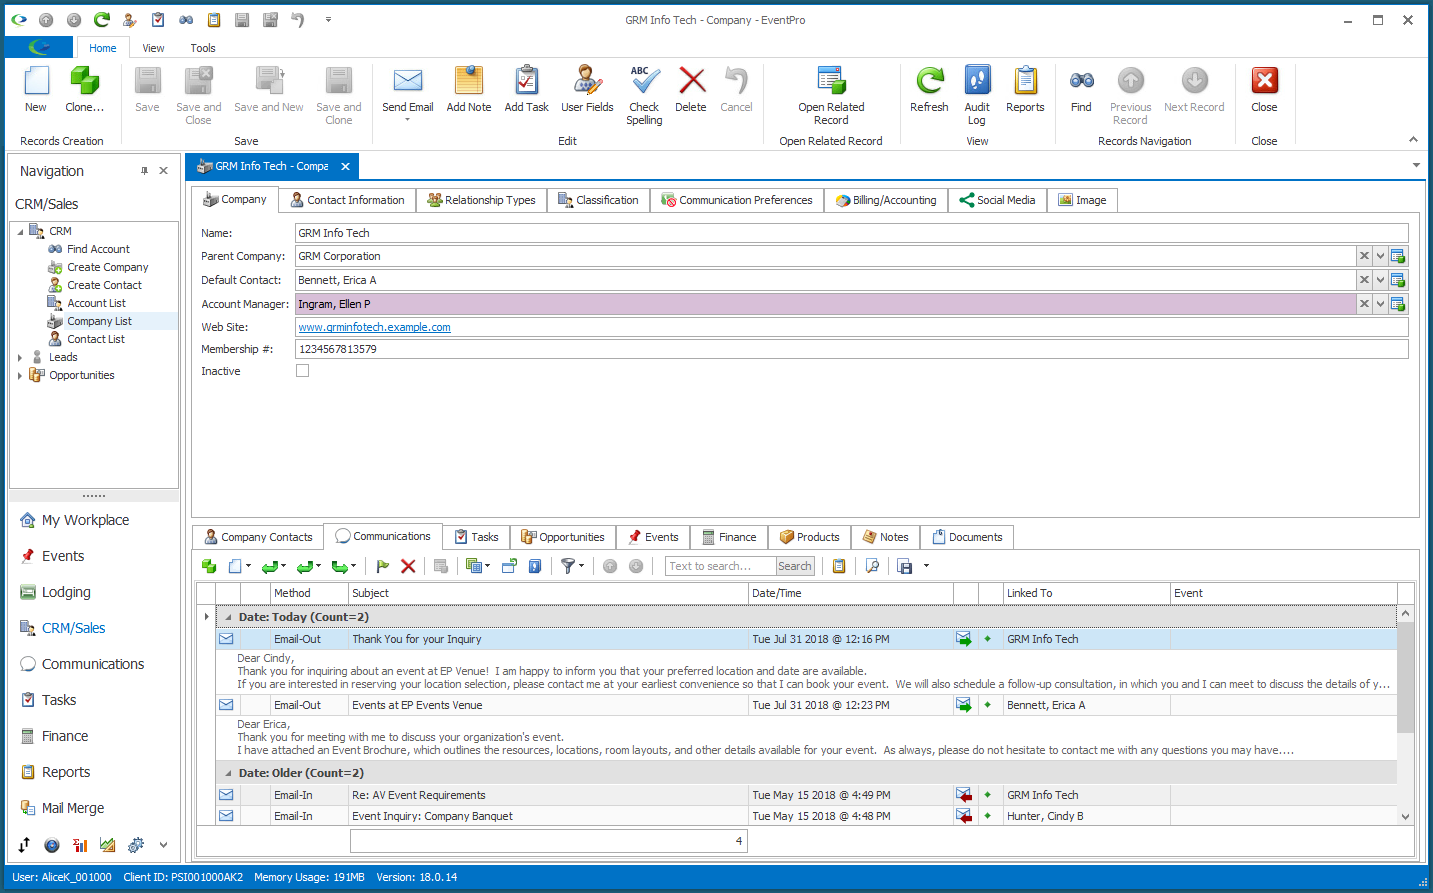Screen dimensions: 1433x893
Task: Collapse the CRM tree node
Action: pos(20,231)
